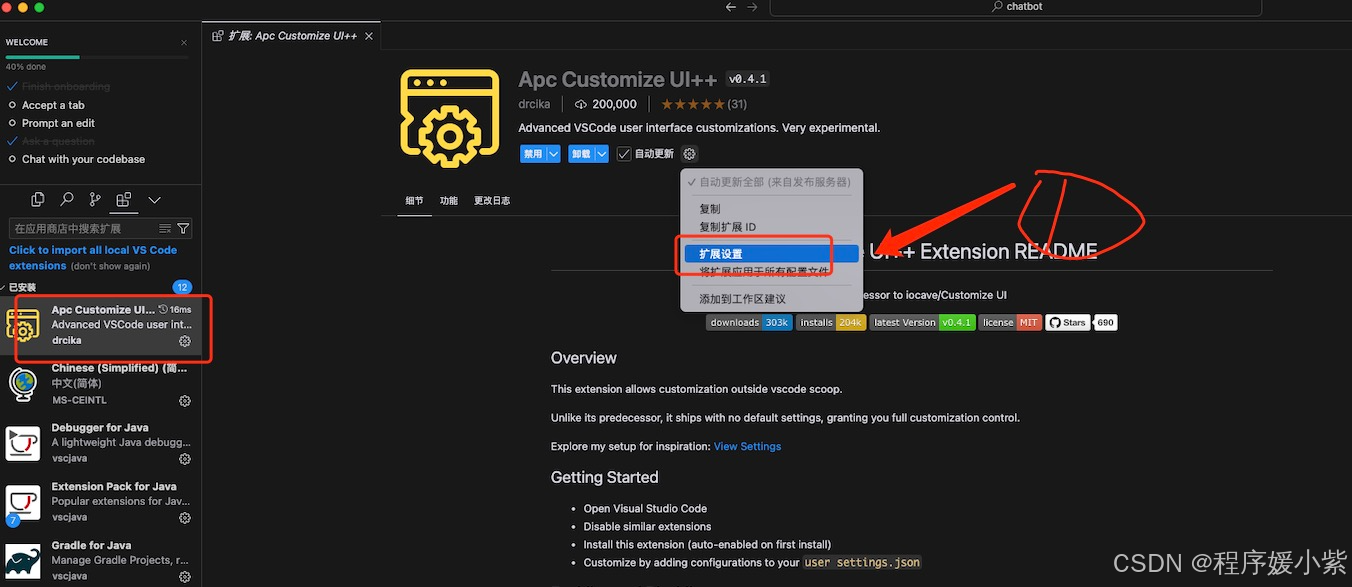Select the Accept a tab onboarding step
Image resolution: width=1352 pixels, height=587 pixels.
pyautogui.click(x=53, y=105)
